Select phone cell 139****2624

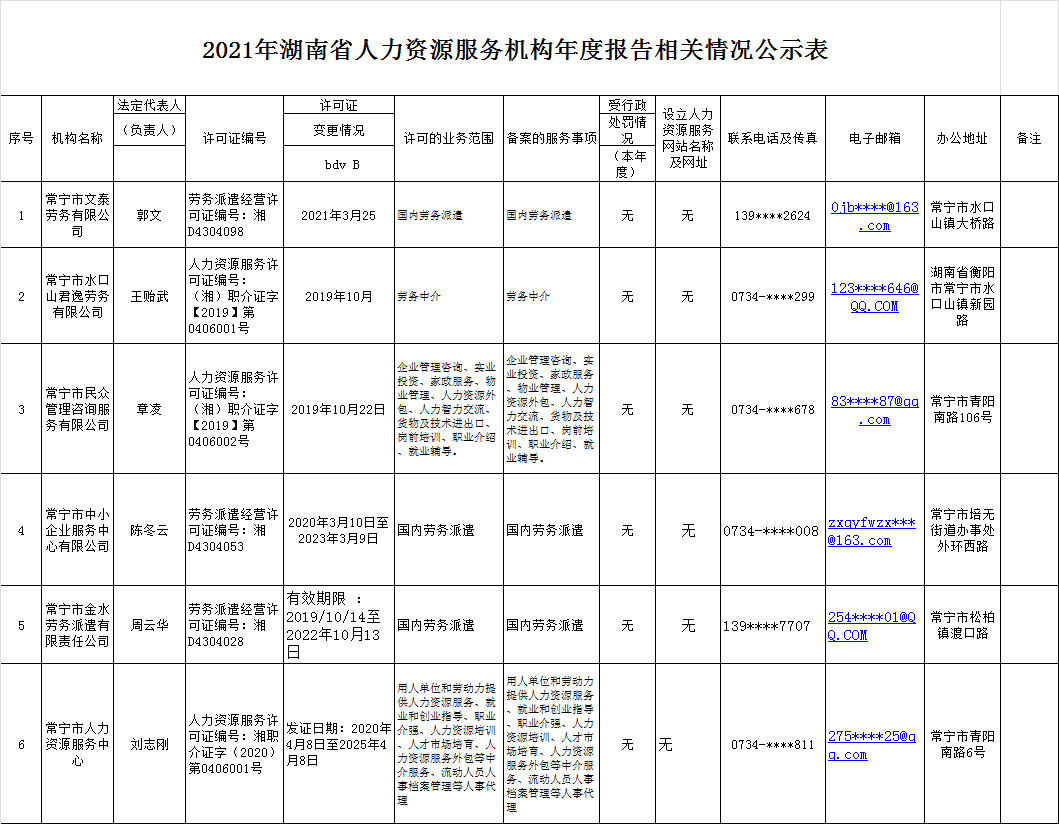tap(773, 215)
